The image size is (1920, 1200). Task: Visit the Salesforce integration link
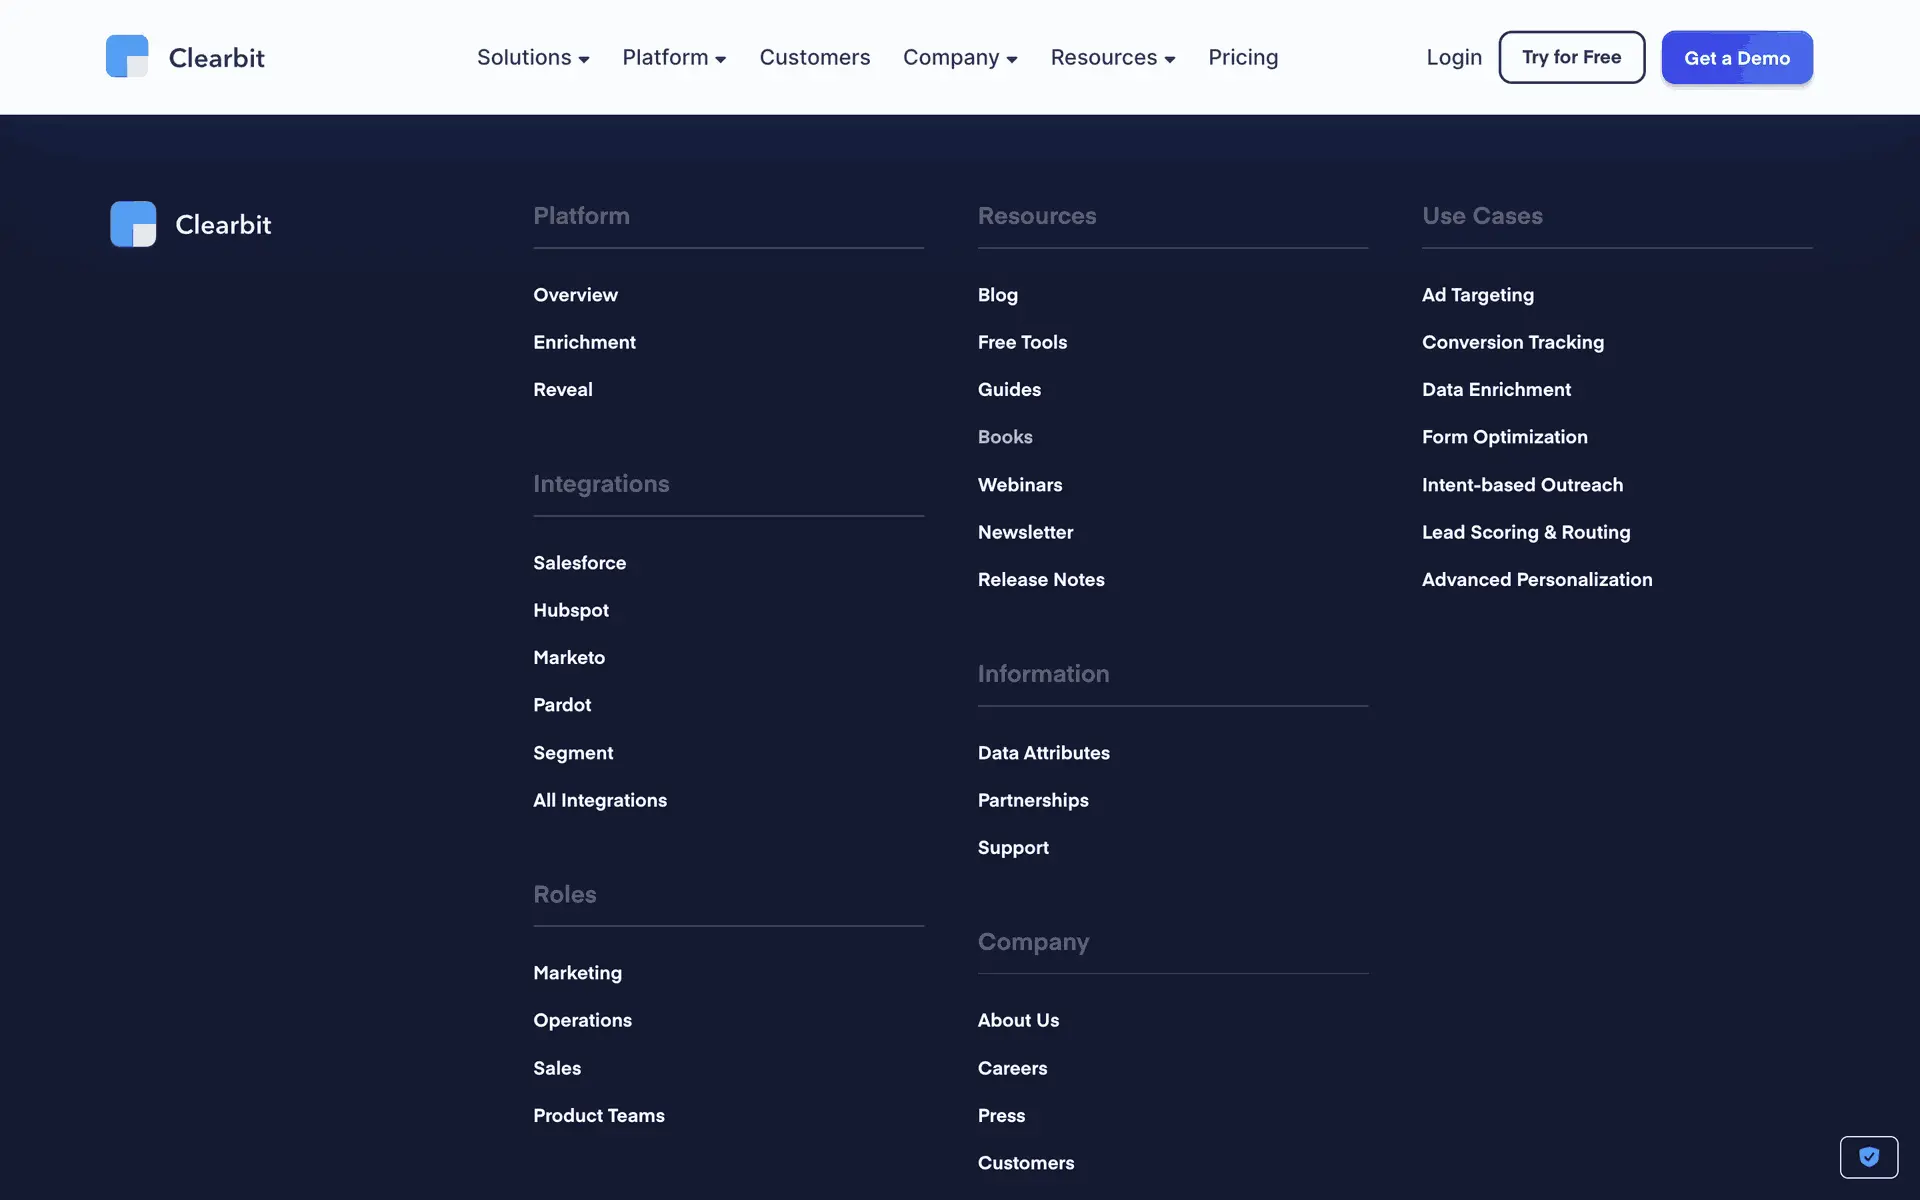click(579, 563)
